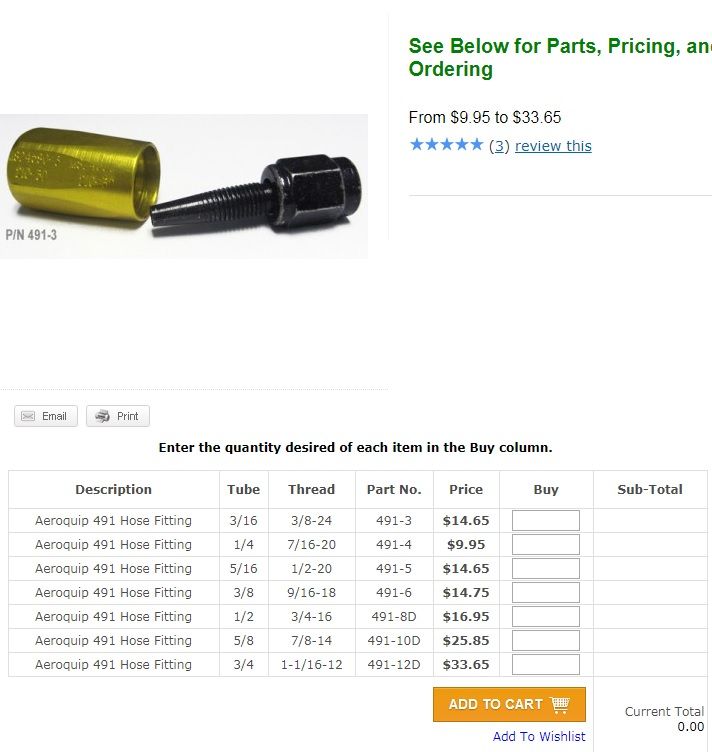Click the Print printer icon

click(102, 416)
